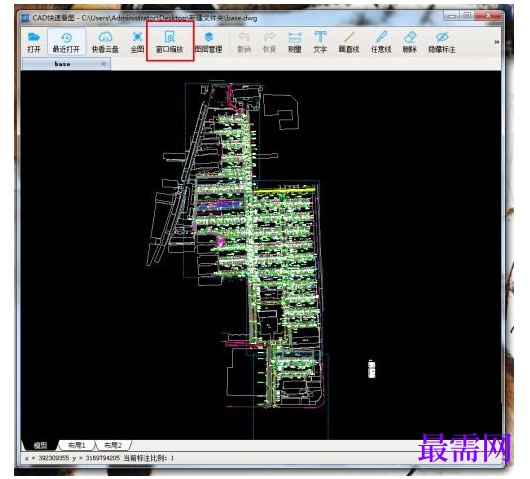Click the undo arrow button
The width and height of the screenshot is (530, 479).
244,42
